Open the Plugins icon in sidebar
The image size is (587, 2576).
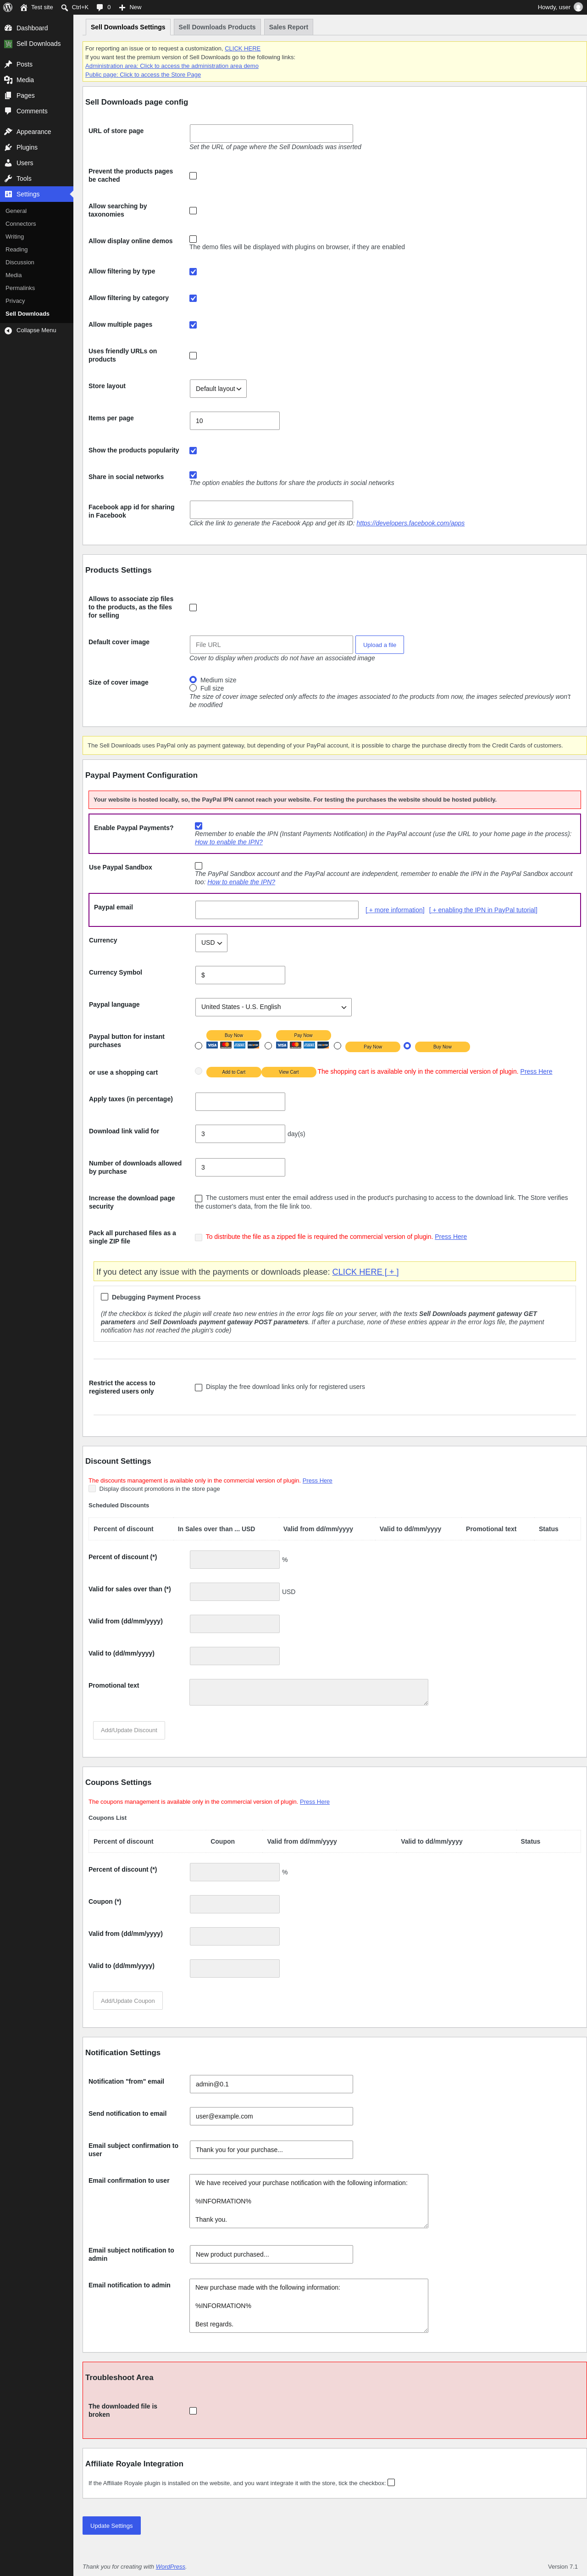8,147
